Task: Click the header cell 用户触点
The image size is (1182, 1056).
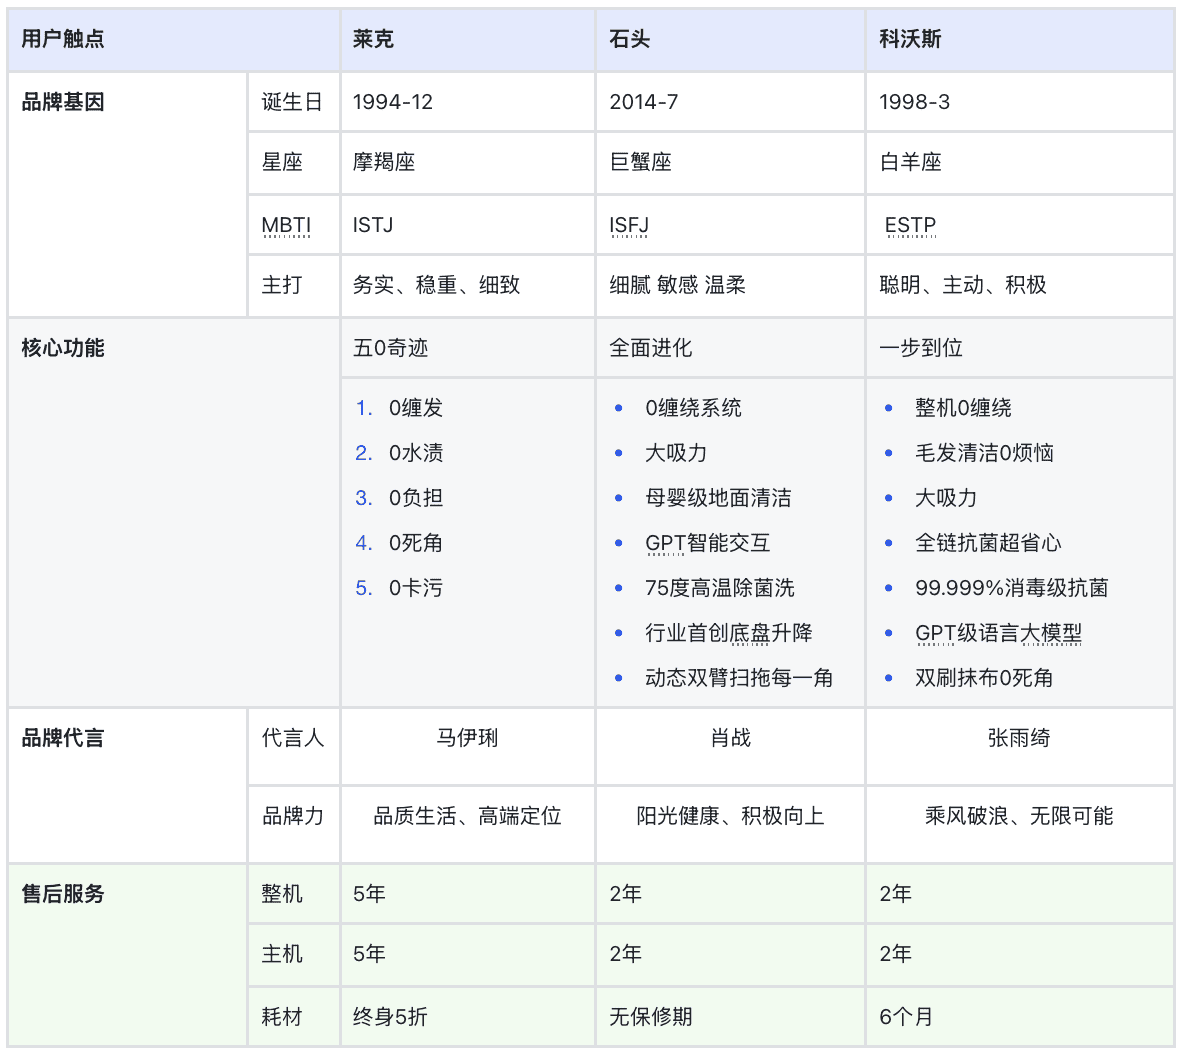Action: click(173, 39)
